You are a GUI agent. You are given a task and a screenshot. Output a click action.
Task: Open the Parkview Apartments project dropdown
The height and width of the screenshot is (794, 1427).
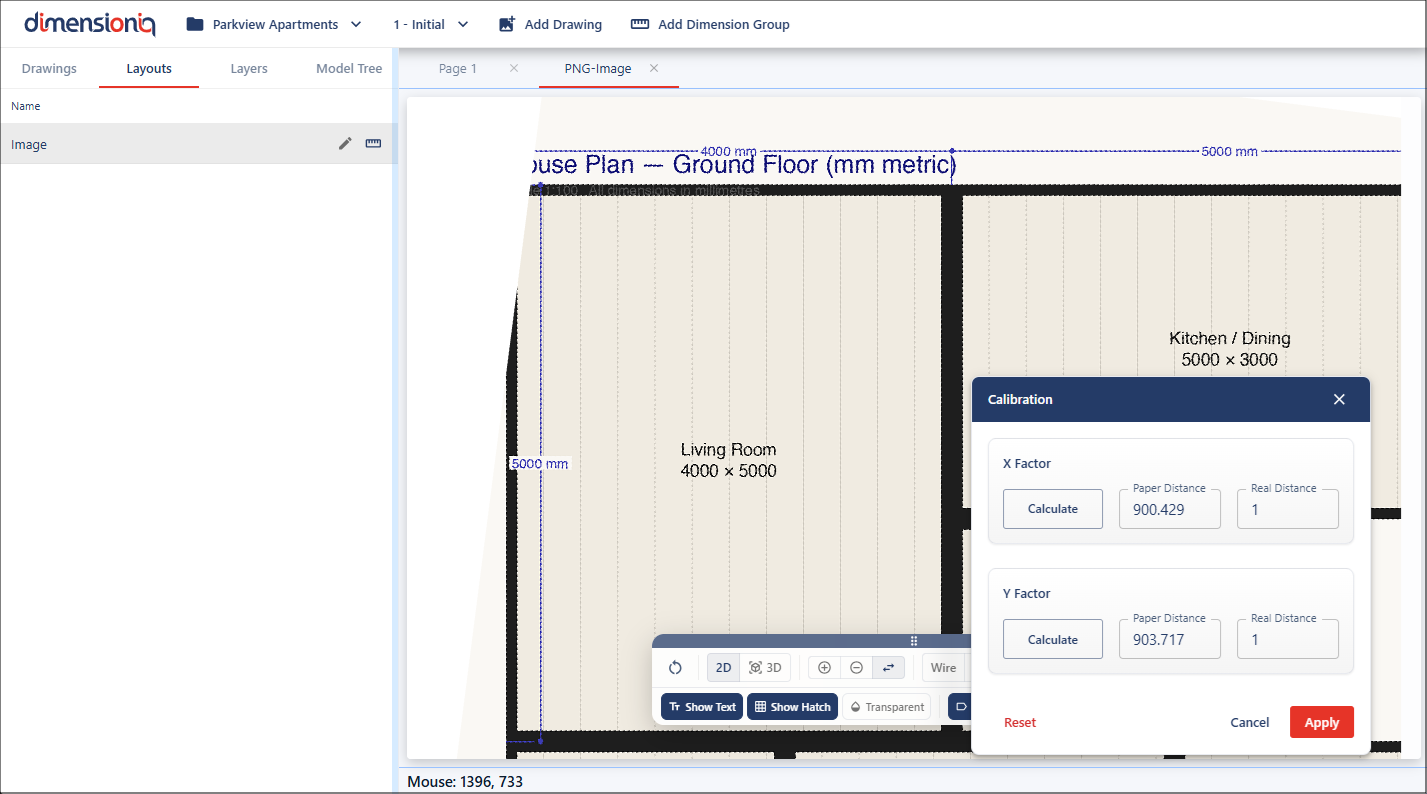click(274, 24)
